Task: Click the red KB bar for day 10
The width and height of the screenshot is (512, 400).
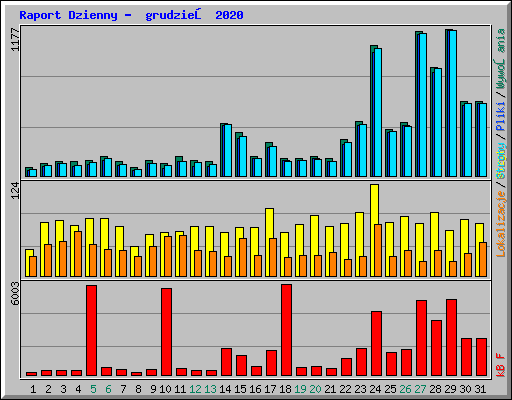Action: pos(167,332)
